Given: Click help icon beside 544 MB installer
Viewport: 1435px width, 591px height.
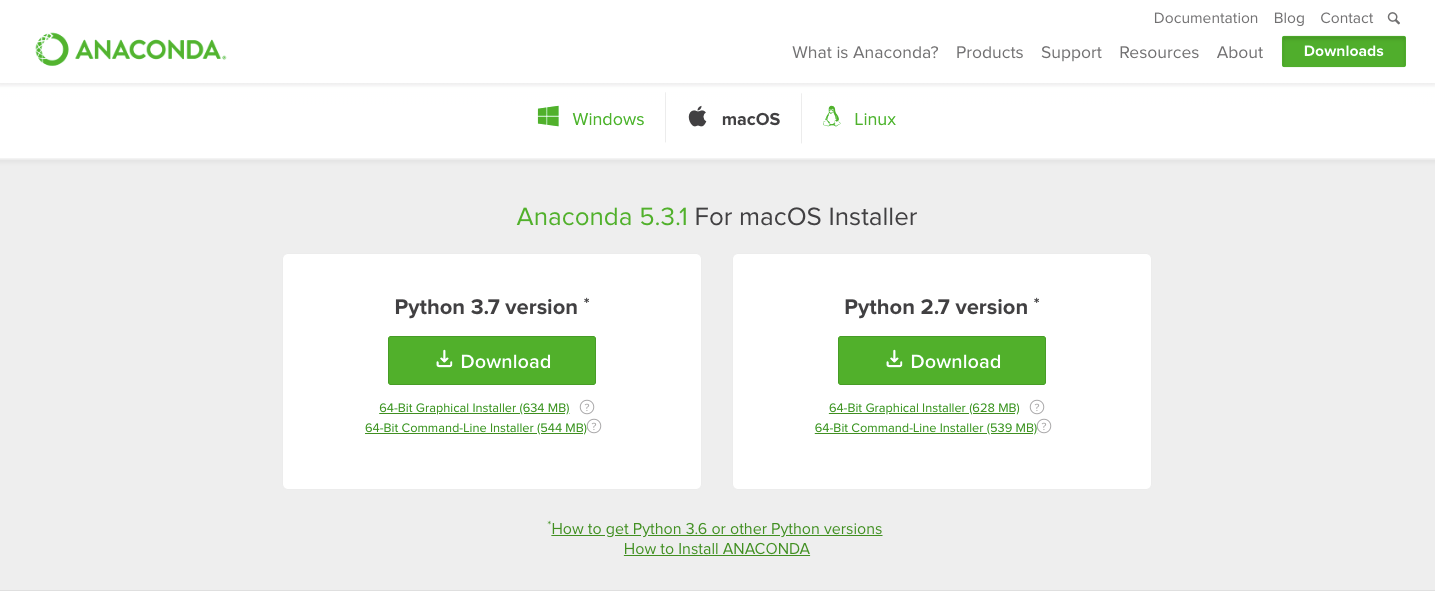Looking at the screenshot, I should pyautogui.click(x=594, y=426).
